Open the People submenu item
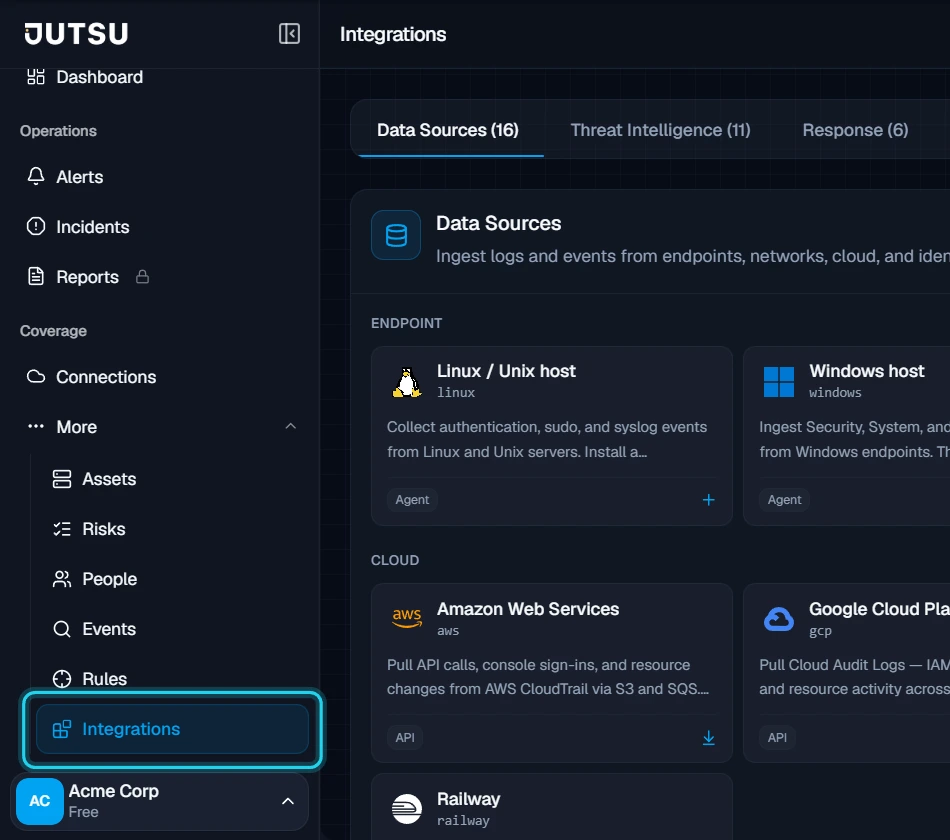This screenshot has width=950, height=840. [x=110, y=579]
